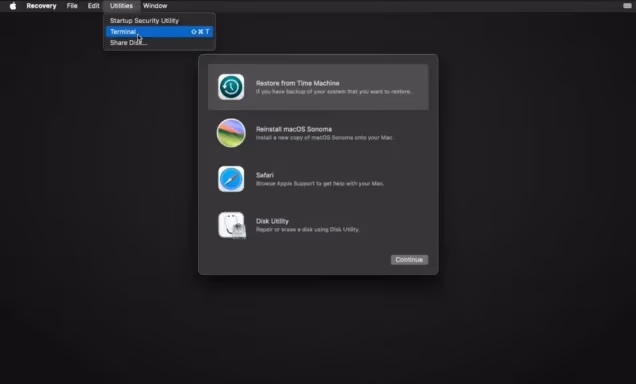Click 'Install a new copy' description text
This screenshot has height=384, width=636.
(x=324, y=138)
